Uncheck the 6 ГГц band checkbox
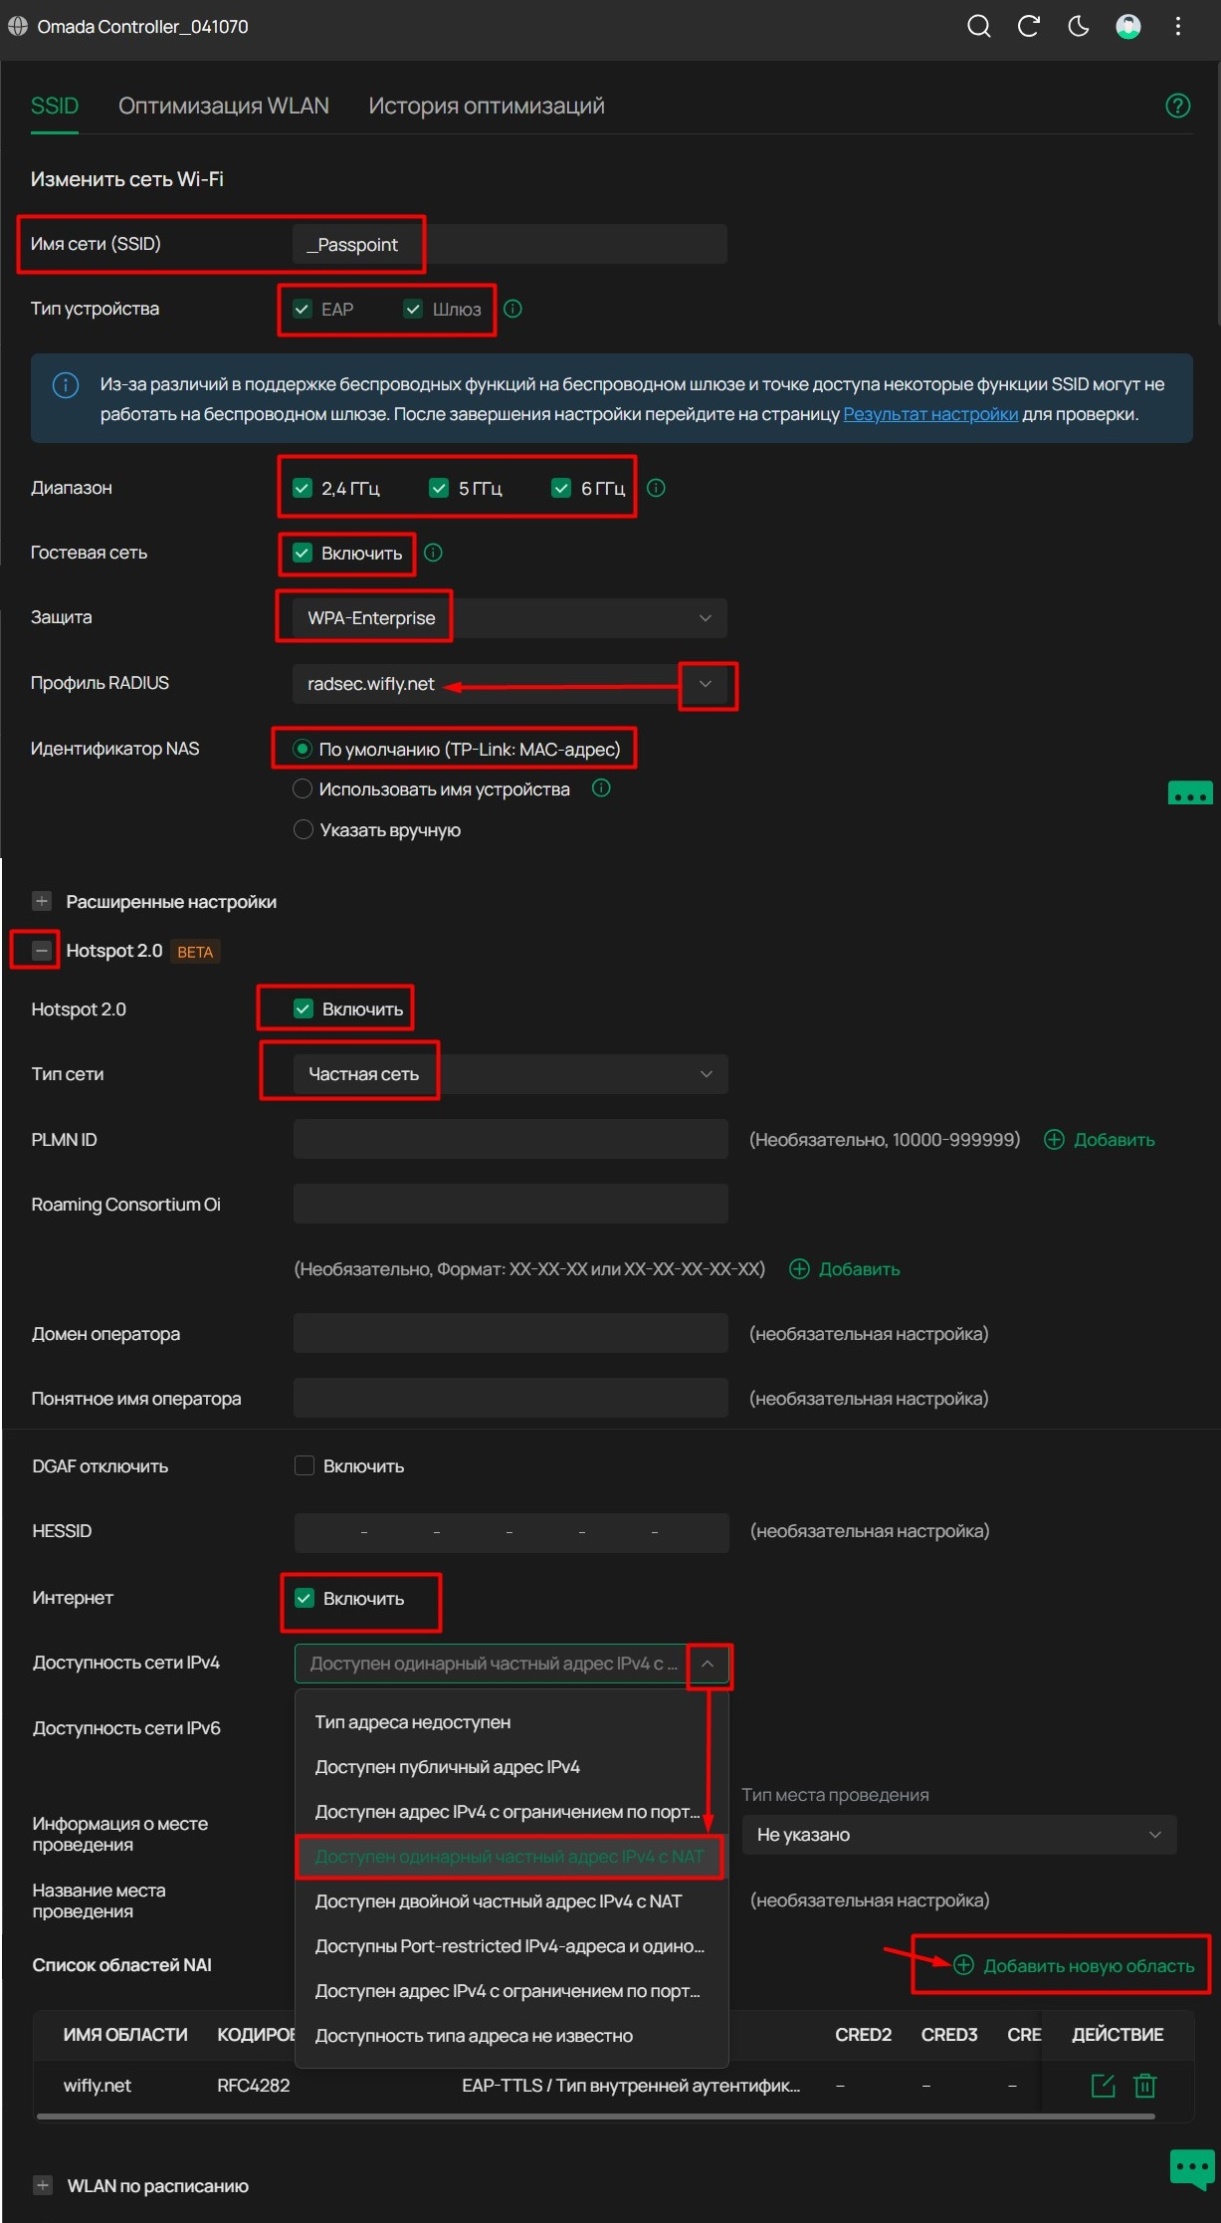The height and width of the screenshot is (2223, 1221). coord(561,488)
